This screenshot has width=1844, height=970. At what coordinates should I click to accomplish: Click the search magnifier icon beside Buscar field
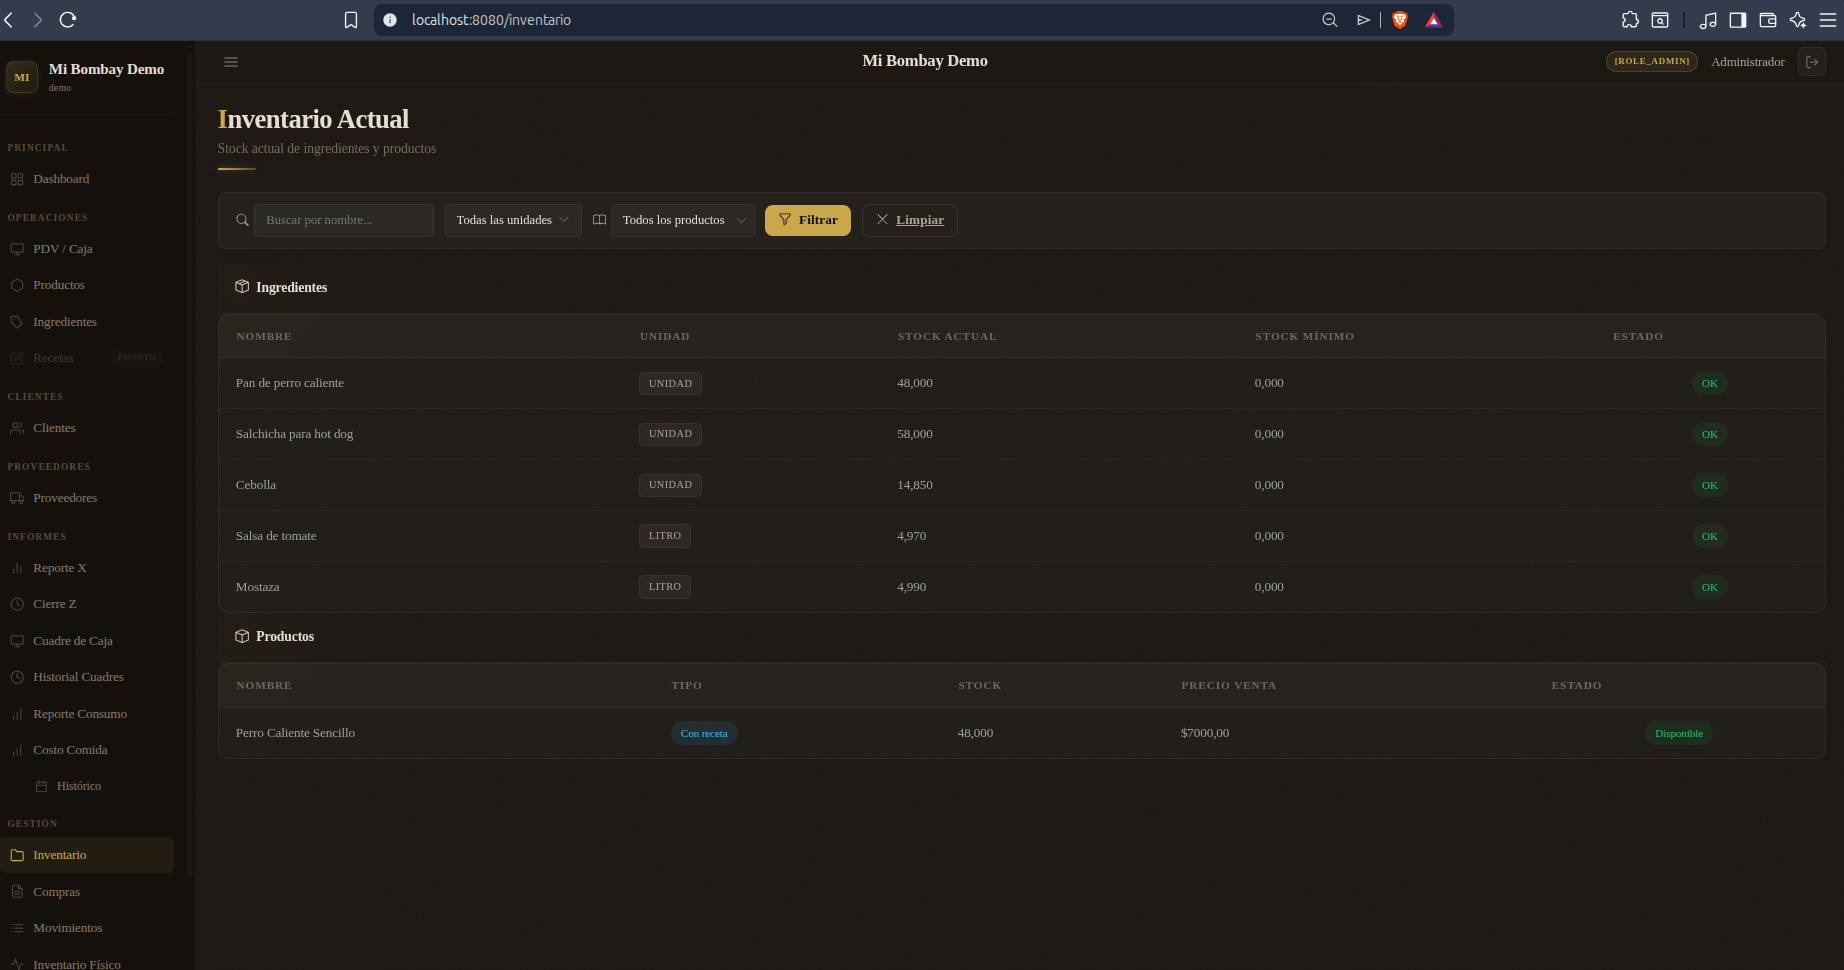242,220
